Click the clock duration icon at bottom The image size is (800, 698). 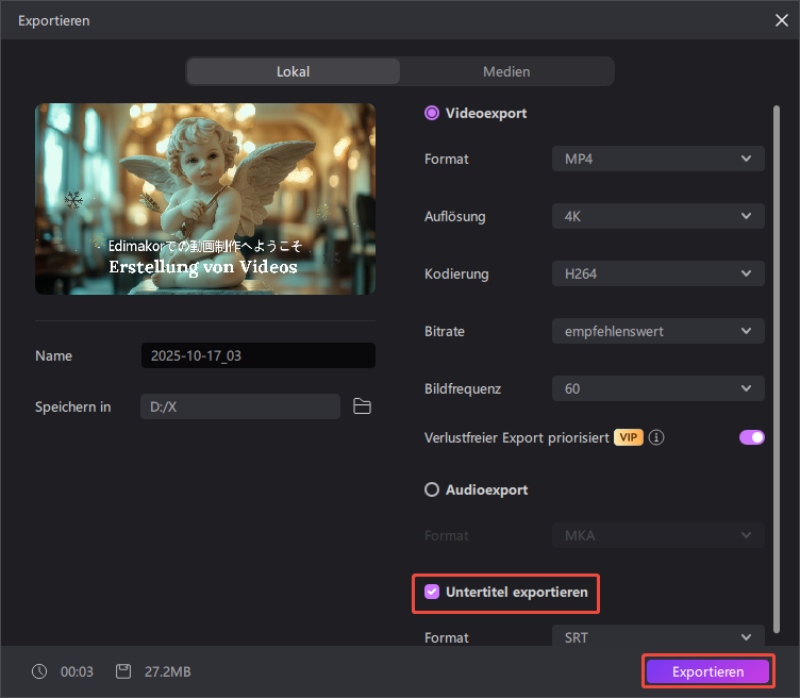40,672
